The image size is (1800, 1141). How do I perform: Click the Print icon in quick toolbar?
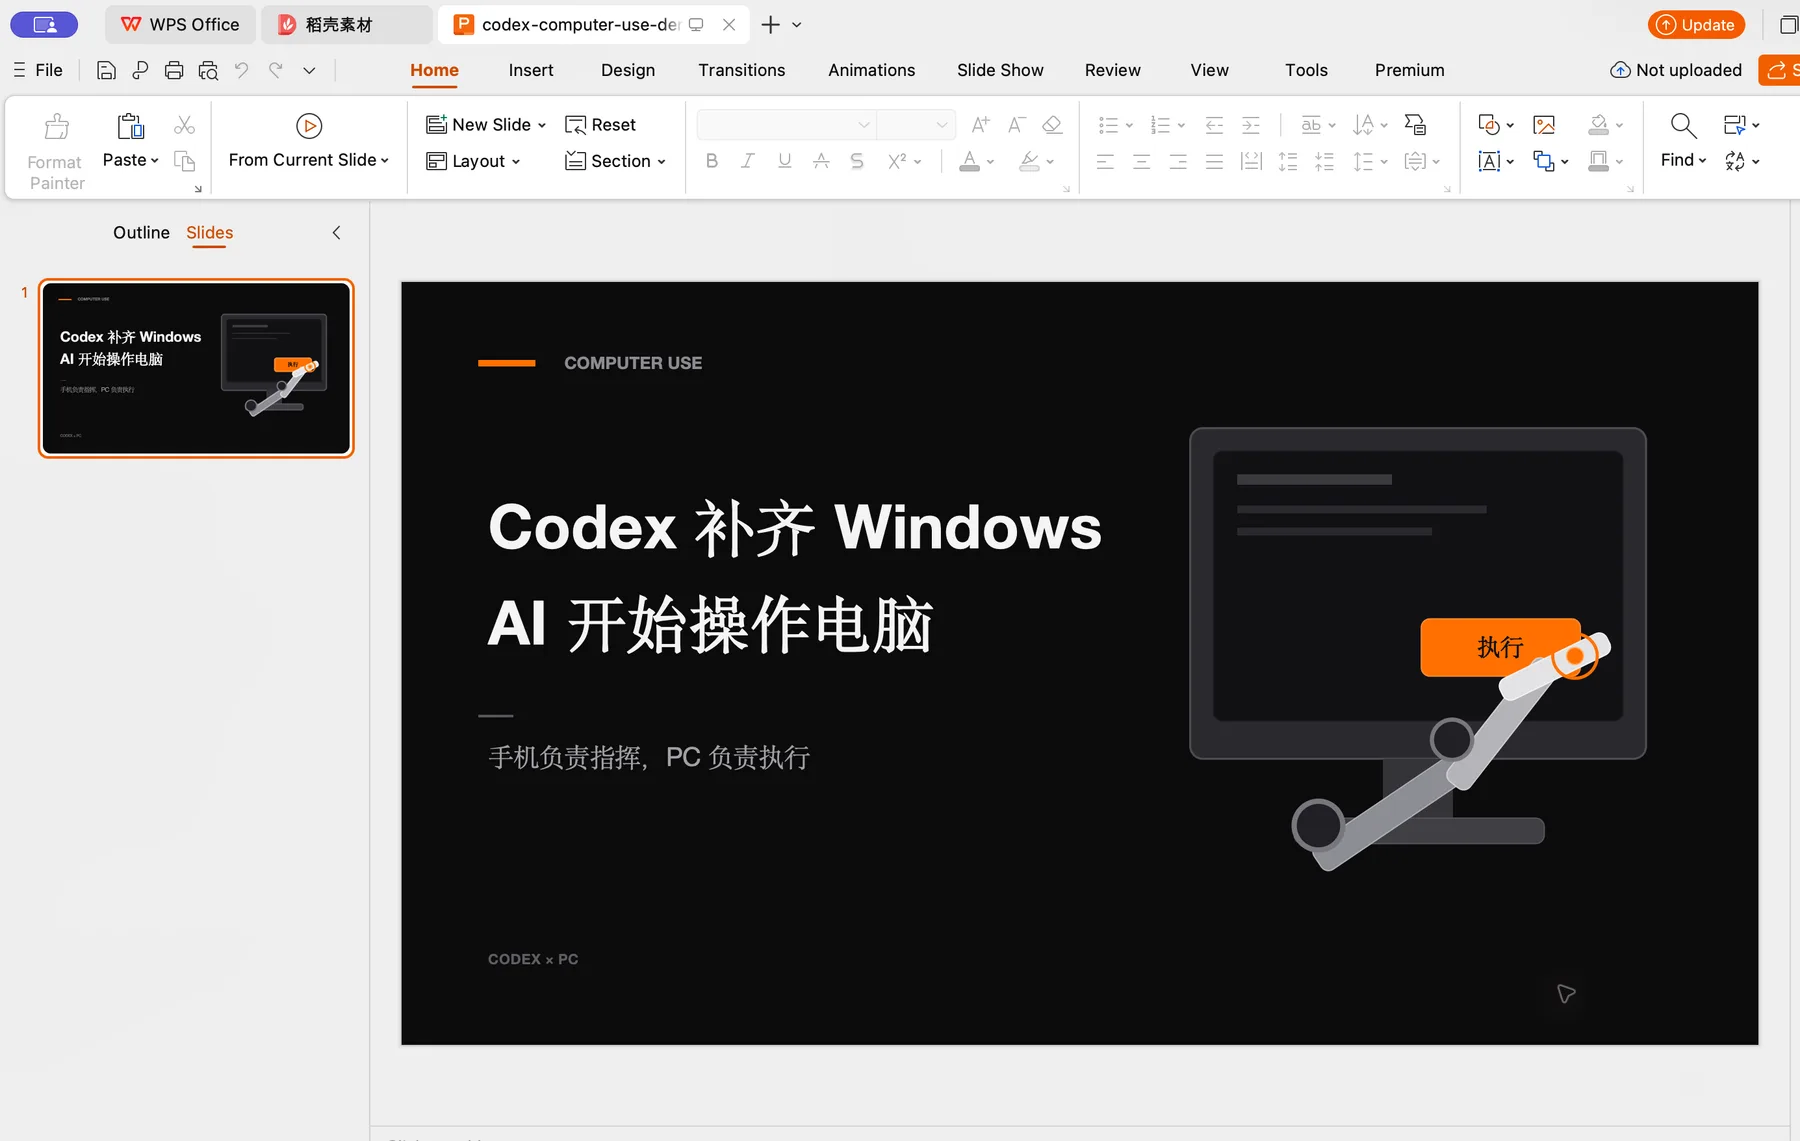[174, 70]
